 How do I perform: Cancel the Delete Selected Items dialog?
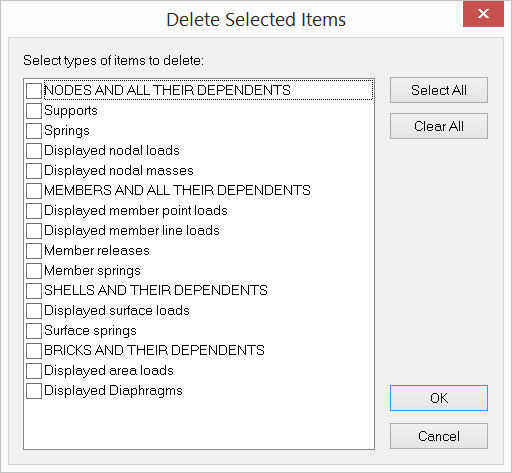pos(439,436)
